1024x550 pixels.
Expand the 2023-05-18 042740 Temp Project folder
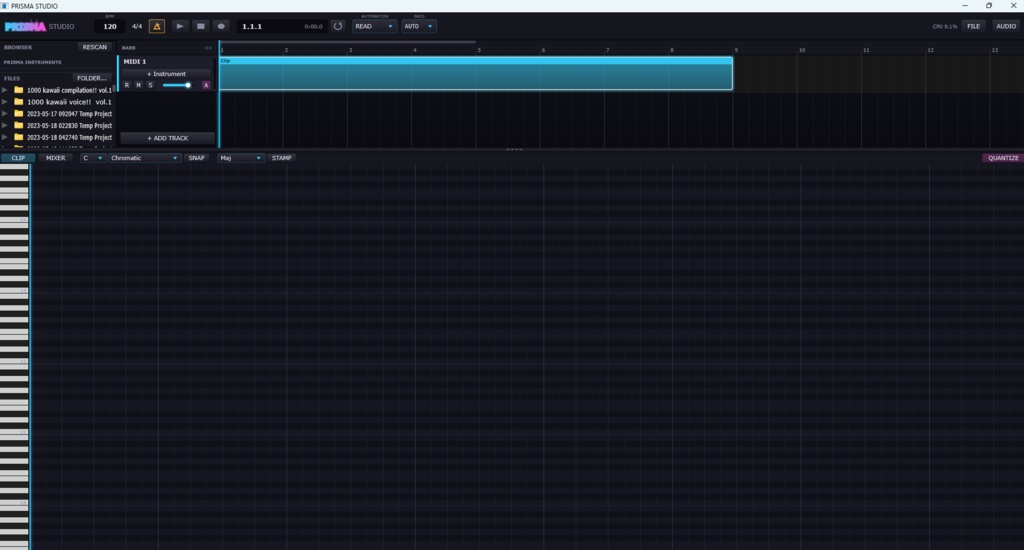point(5,137)
